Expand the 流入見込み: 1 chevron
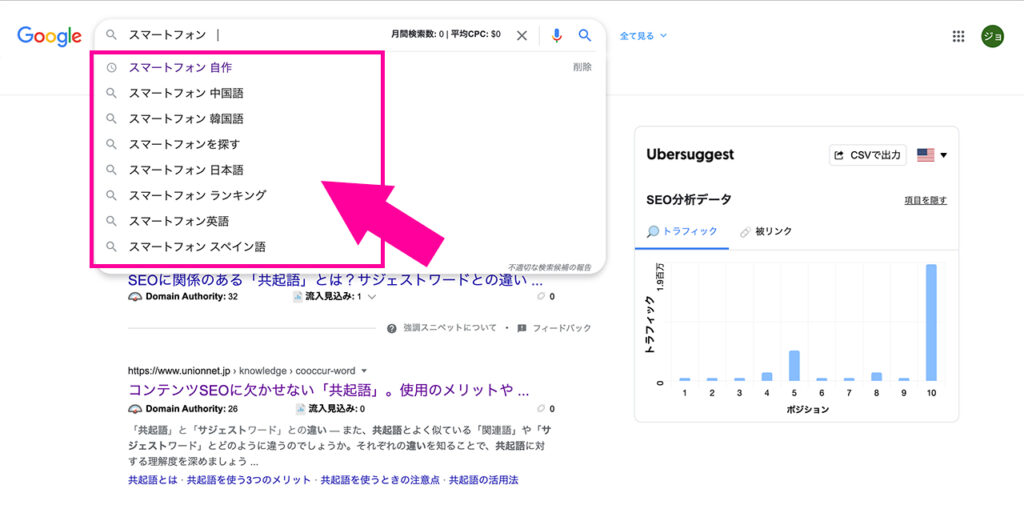 click(x=372, y=297)
